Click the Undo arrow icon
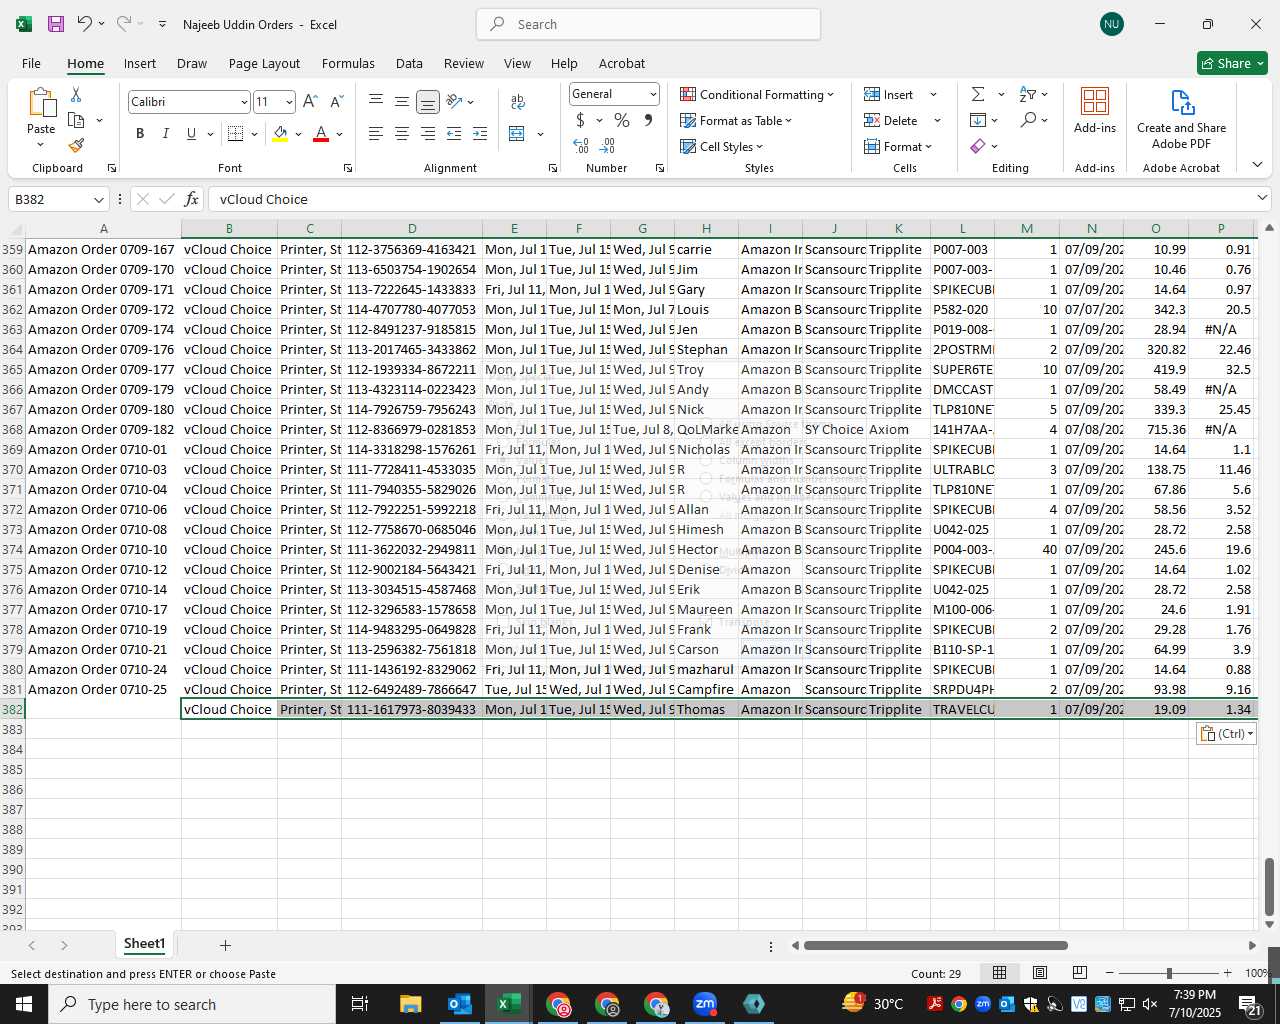1280x1024 pixels. 85,24
